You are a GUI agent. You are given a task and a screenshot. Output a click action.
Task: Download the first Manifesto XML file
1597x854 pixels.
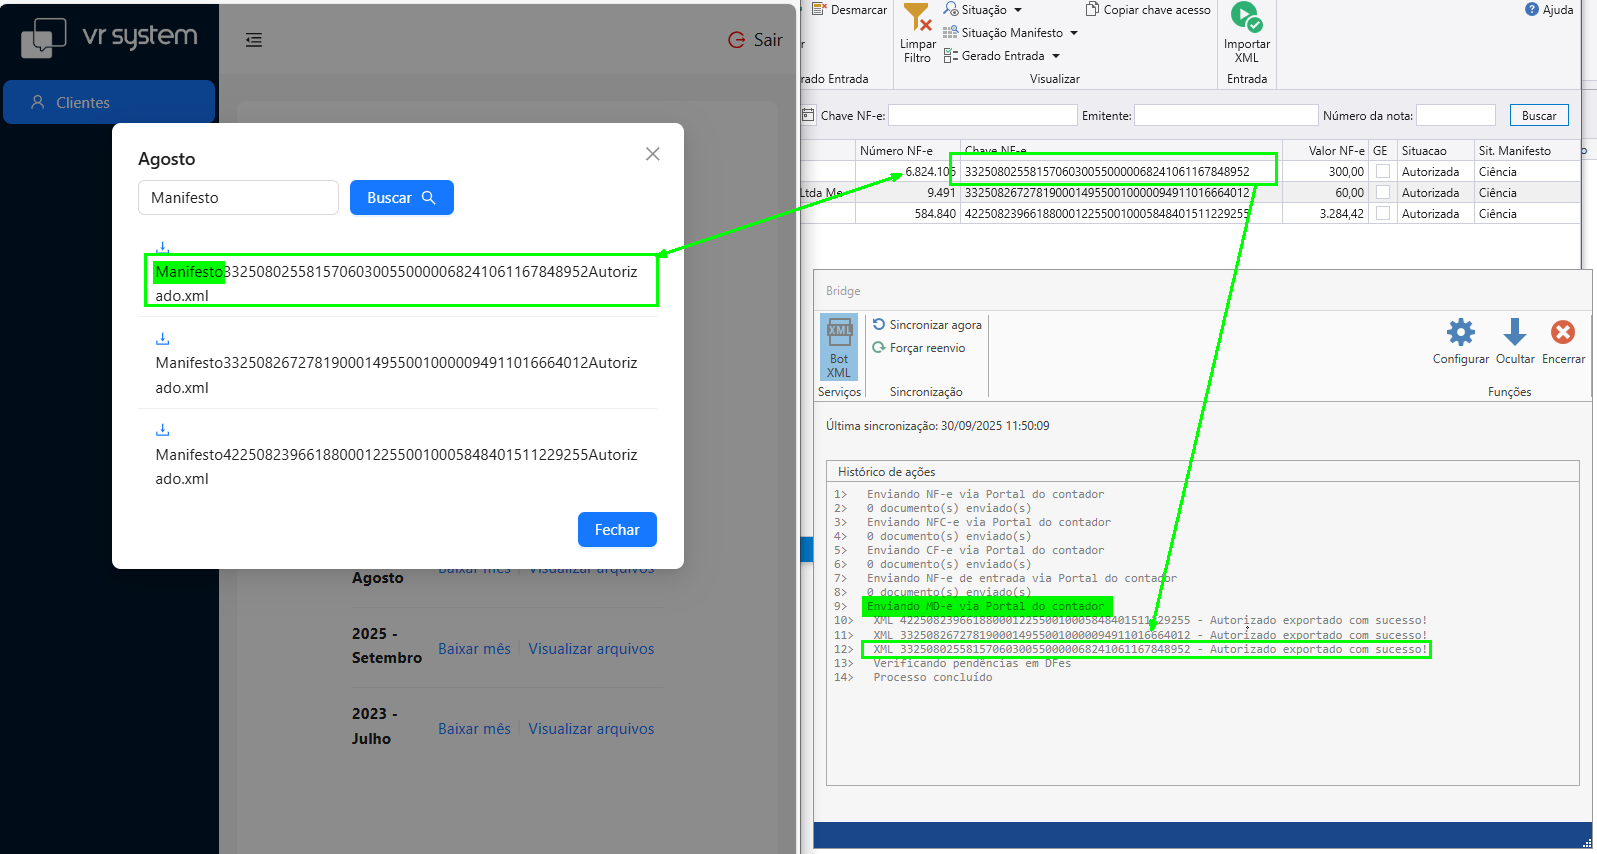[x=163, y=247]
